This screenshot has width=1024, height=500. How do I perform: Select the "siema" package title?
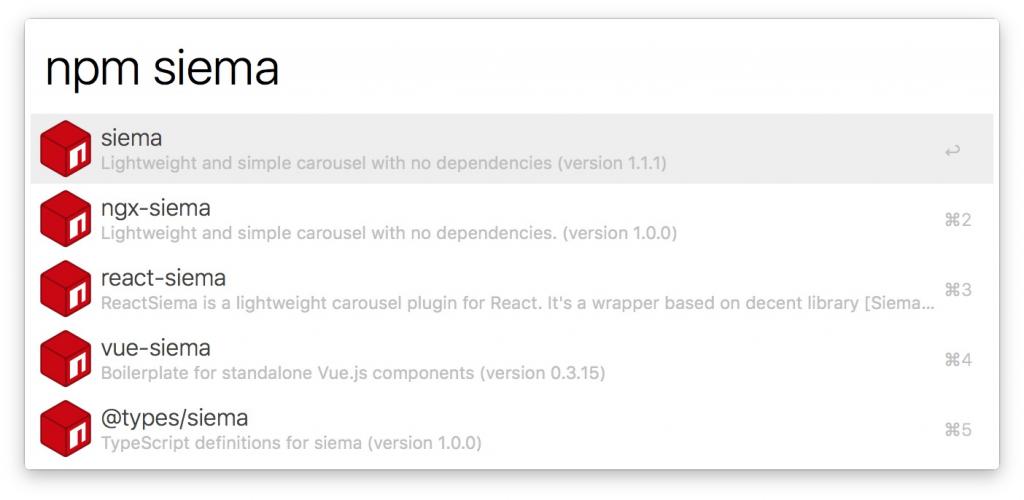pos(131,138)
